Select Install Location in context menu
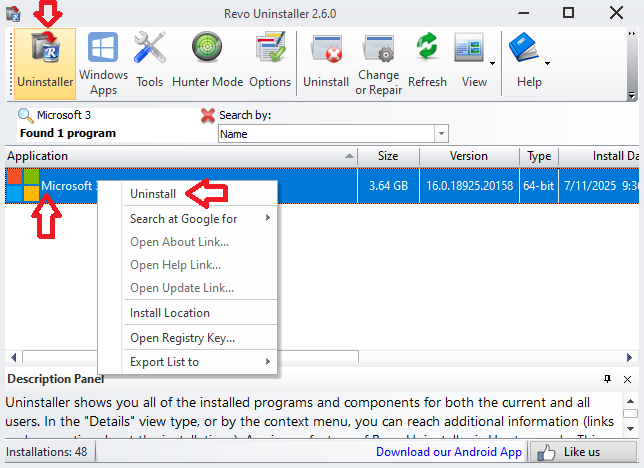 tap(170, 313)
